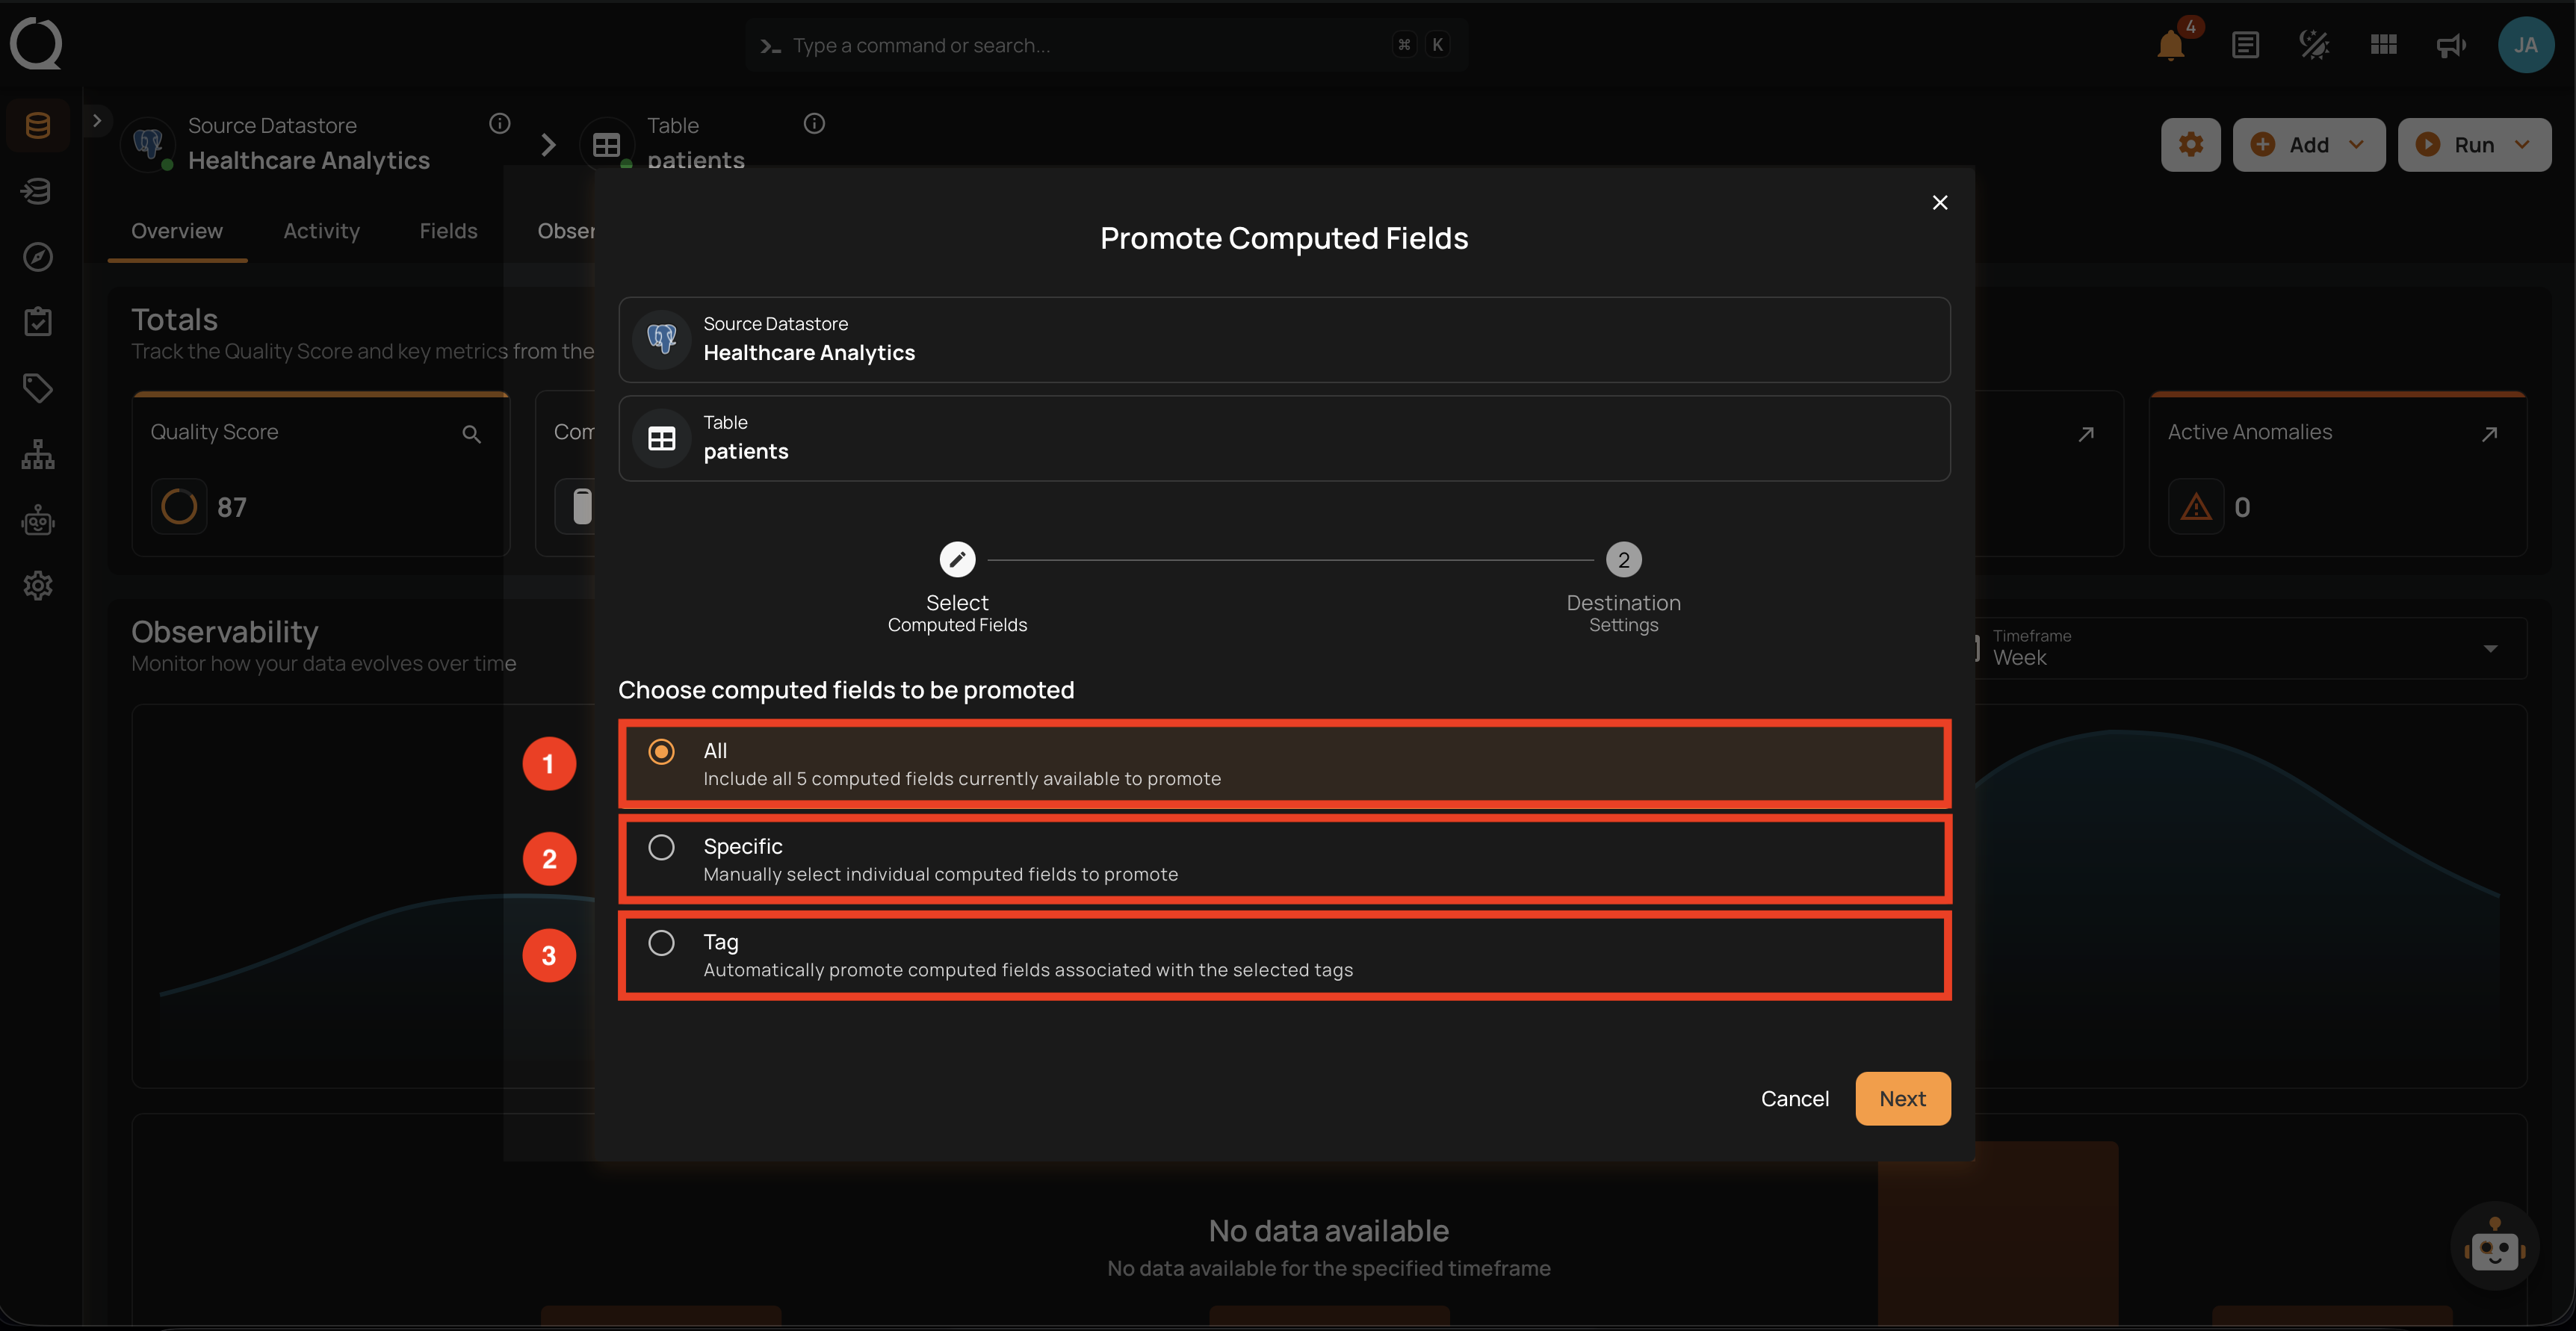
Task: Open the hierarchy tree sidebar icon
Action: (38, 454)
